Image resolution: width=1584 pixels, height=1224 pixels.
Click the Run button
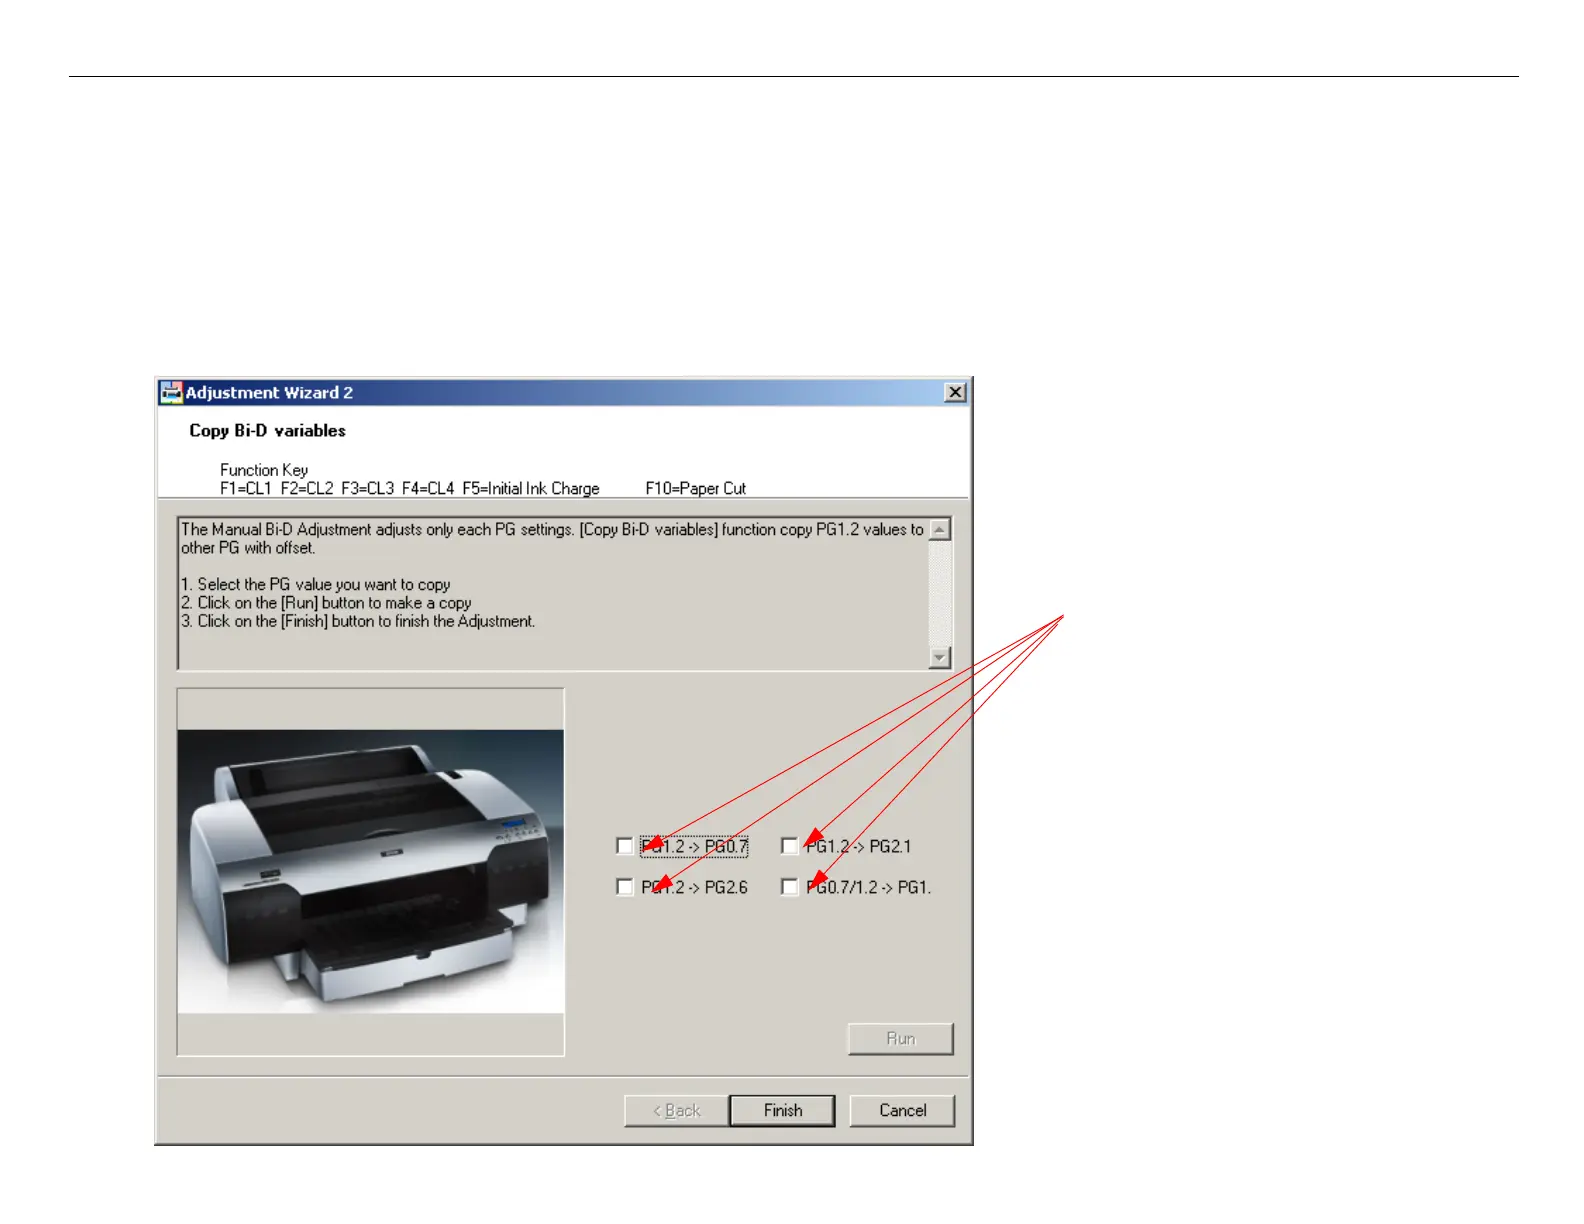pyautogui.click(x=901, y=1038)
